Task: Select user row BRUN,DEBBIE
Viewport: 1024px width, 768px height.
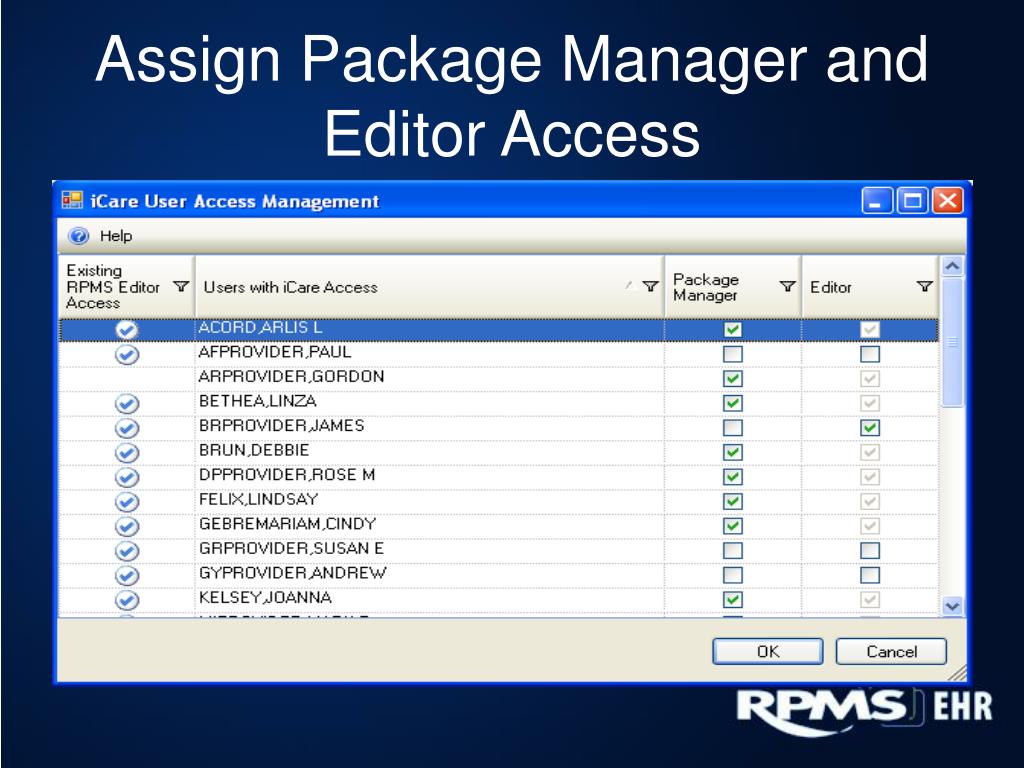Action: pyautogui.click(x=498, y=453)
